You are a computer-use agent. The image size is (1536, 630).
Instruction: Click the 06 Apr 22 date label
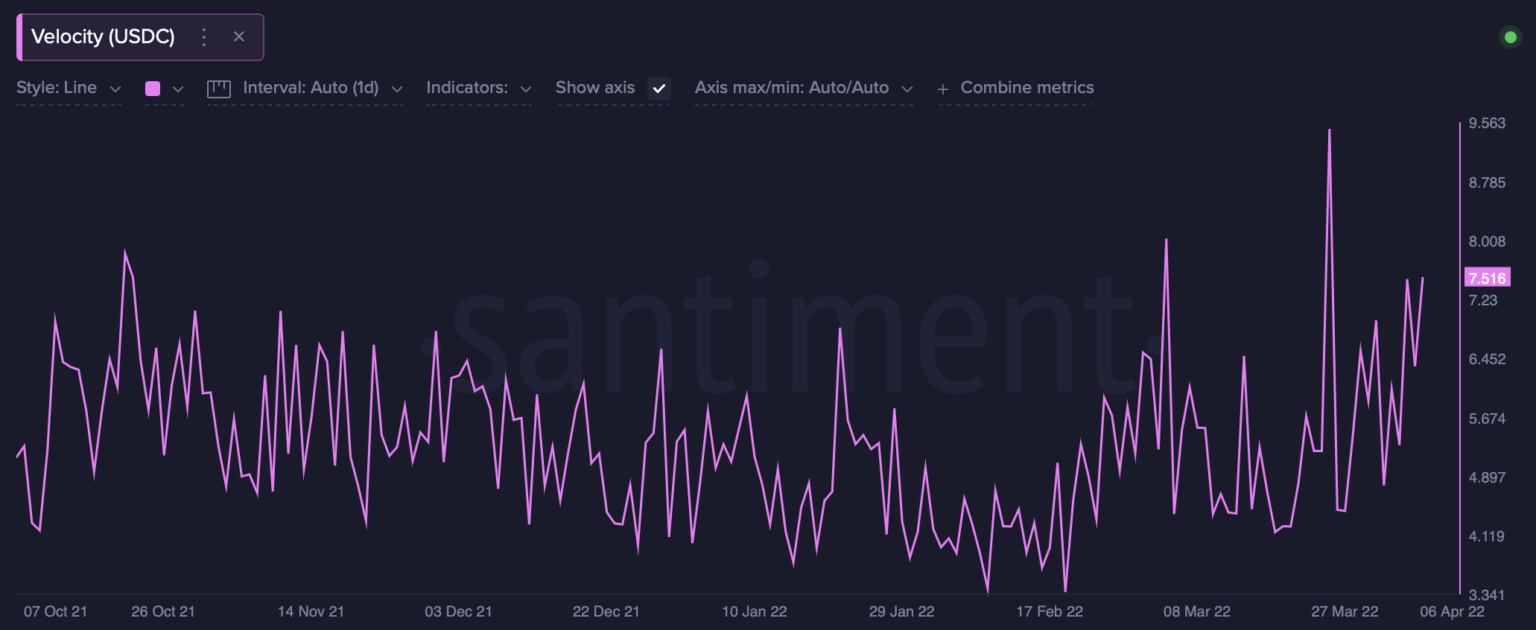pyautogui.click(x=1450, y=612)
